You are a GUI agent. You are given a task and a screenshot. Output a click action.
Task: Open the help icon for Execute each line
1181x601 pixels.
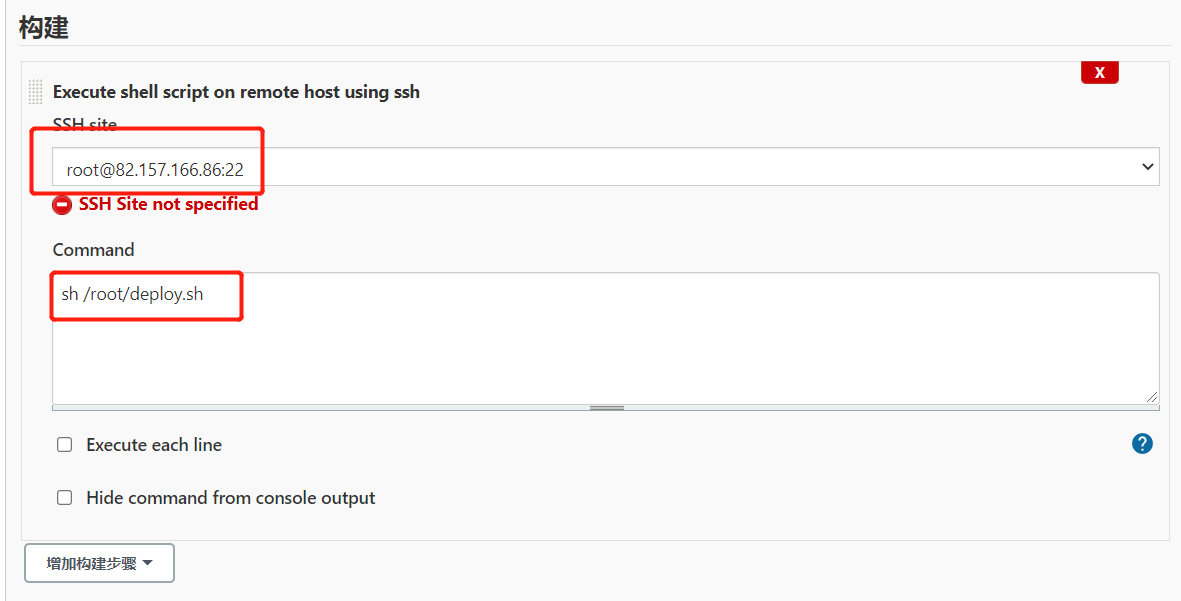[x=1142, y=444]
